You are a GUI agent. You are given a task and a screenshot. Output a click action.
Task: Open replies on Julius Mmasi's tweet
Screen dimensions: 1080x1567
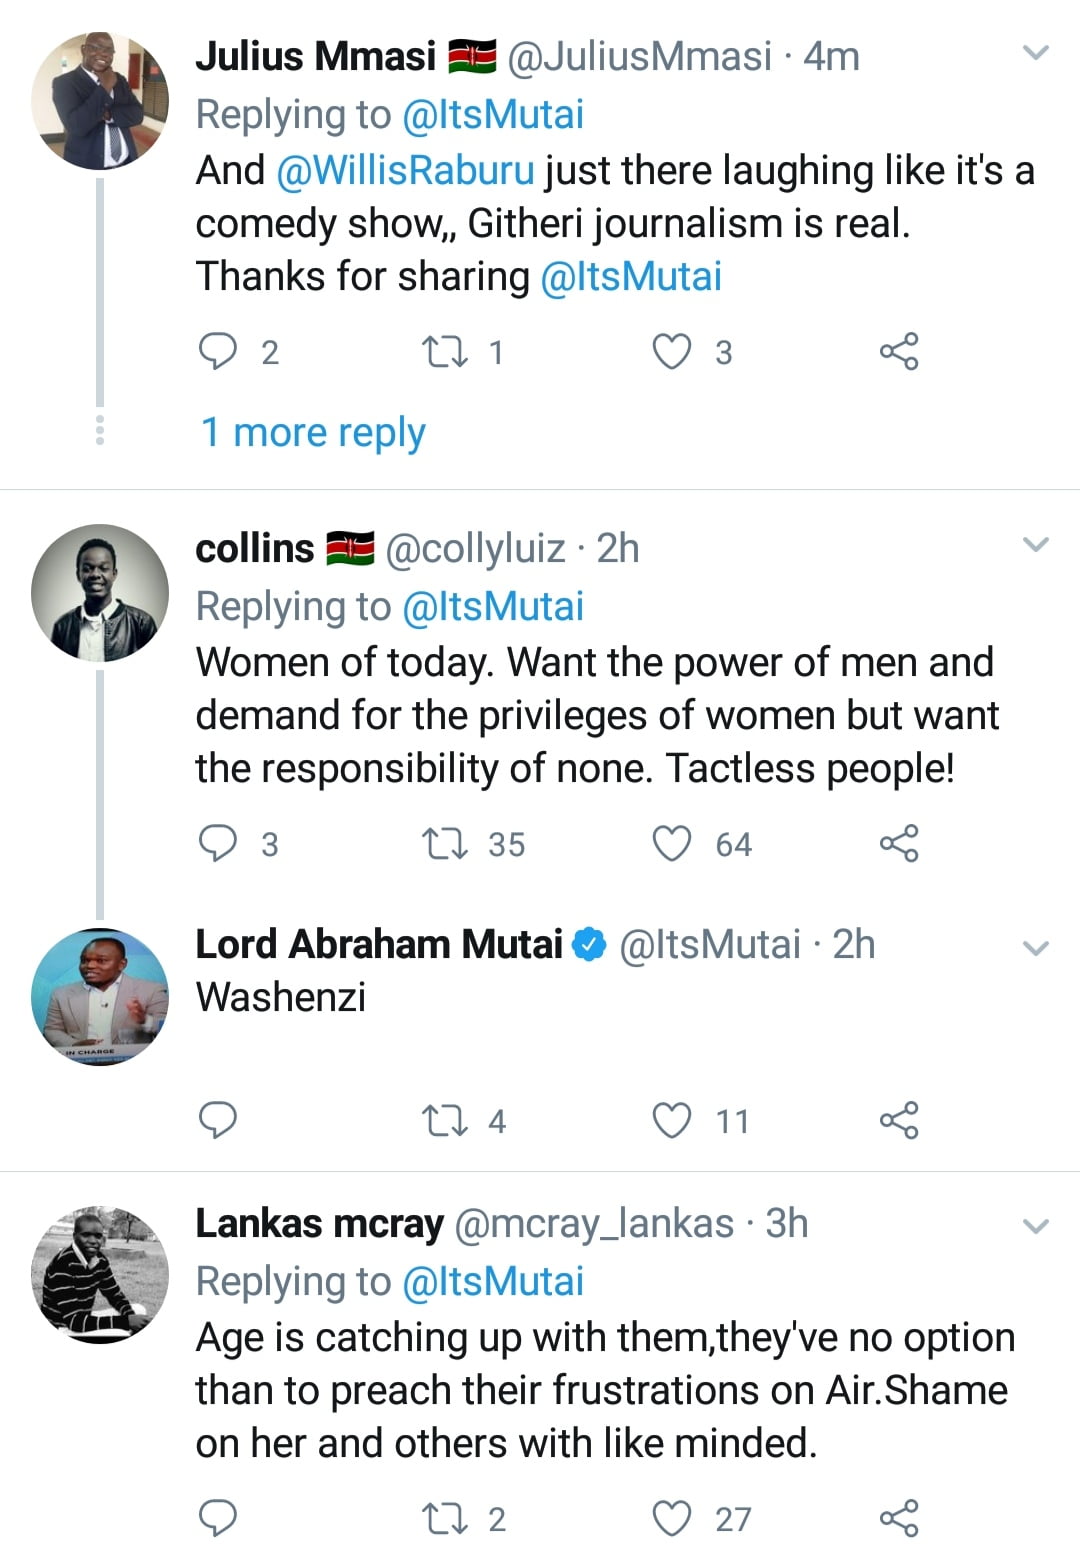point(218,352)
